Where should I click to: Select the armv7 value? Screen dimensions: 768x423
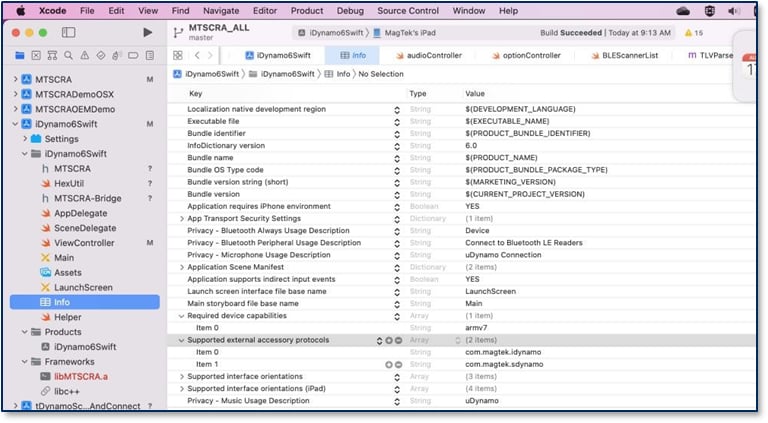pos(476,328)
